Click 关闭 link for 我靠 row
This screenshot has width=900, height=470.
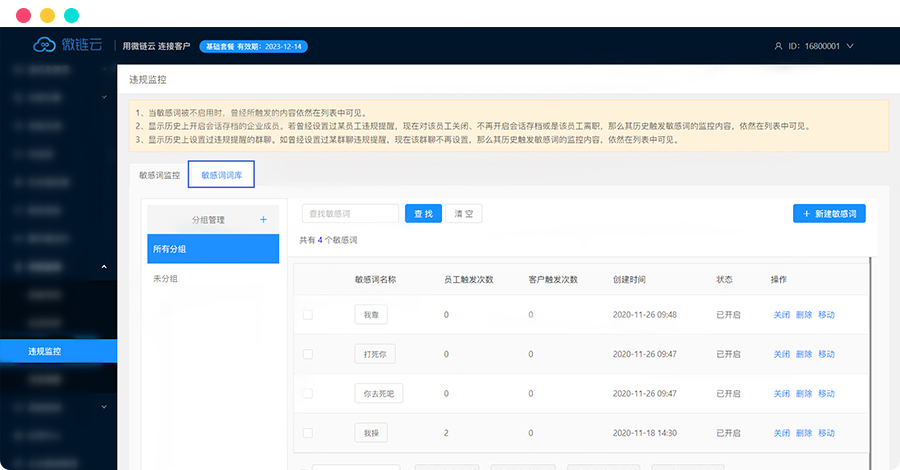(x=781, y=314)
